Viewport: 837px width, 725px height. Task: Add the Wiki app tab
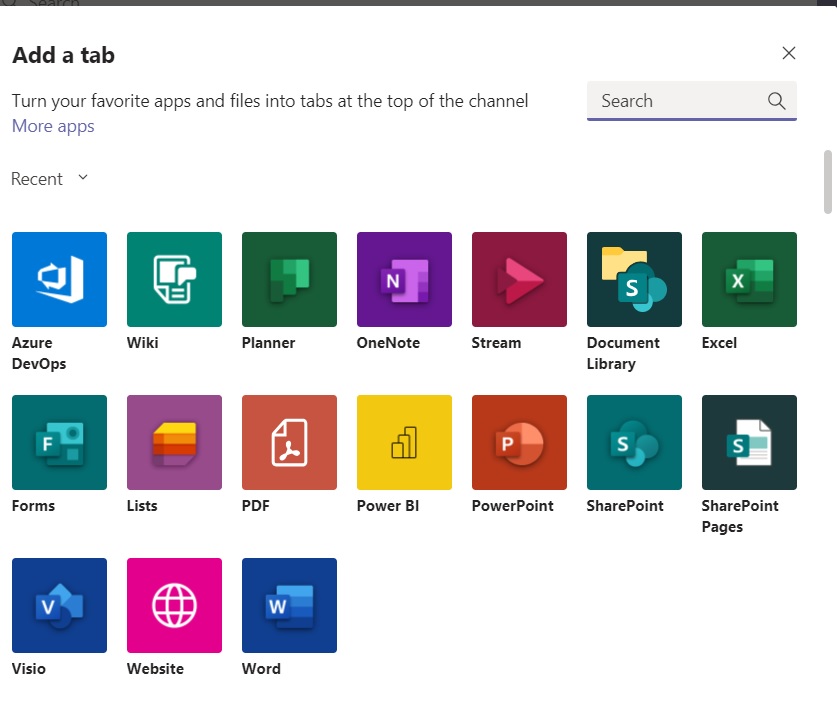point(174,279)
